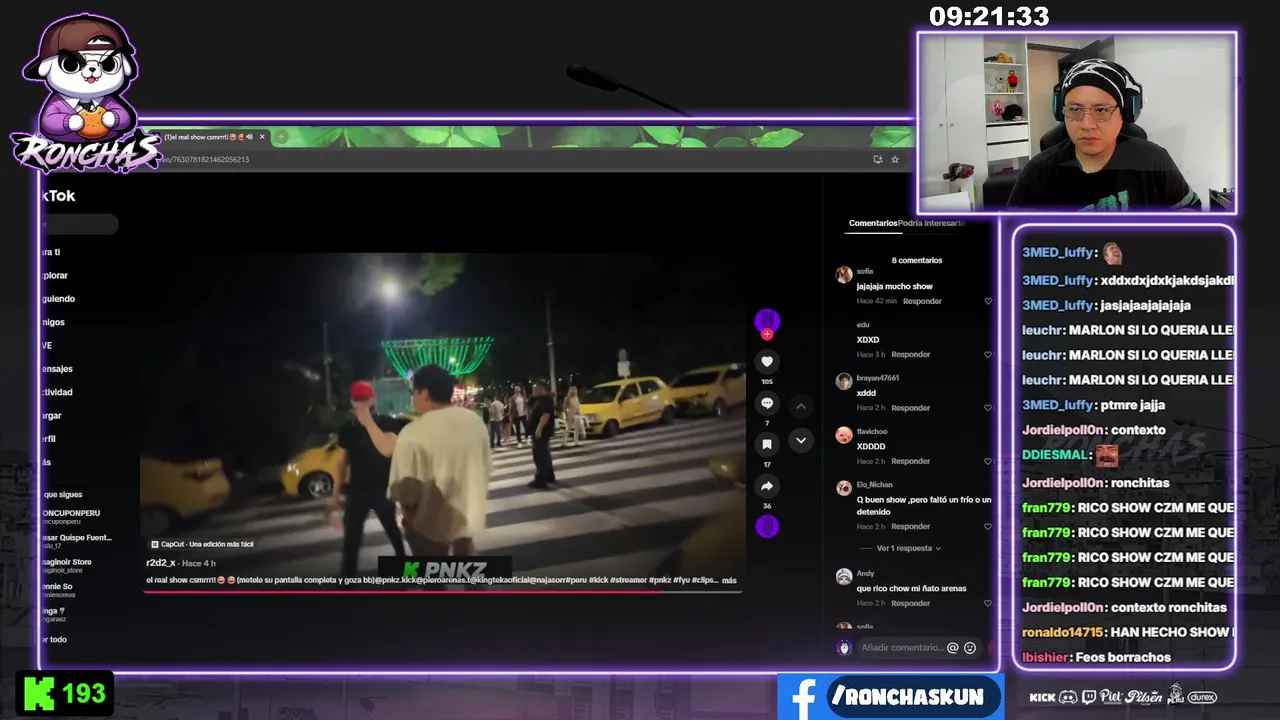Open emoji picker in comment box
The width and height of the screenshot is (1280, 720).
tap(970, 648)
